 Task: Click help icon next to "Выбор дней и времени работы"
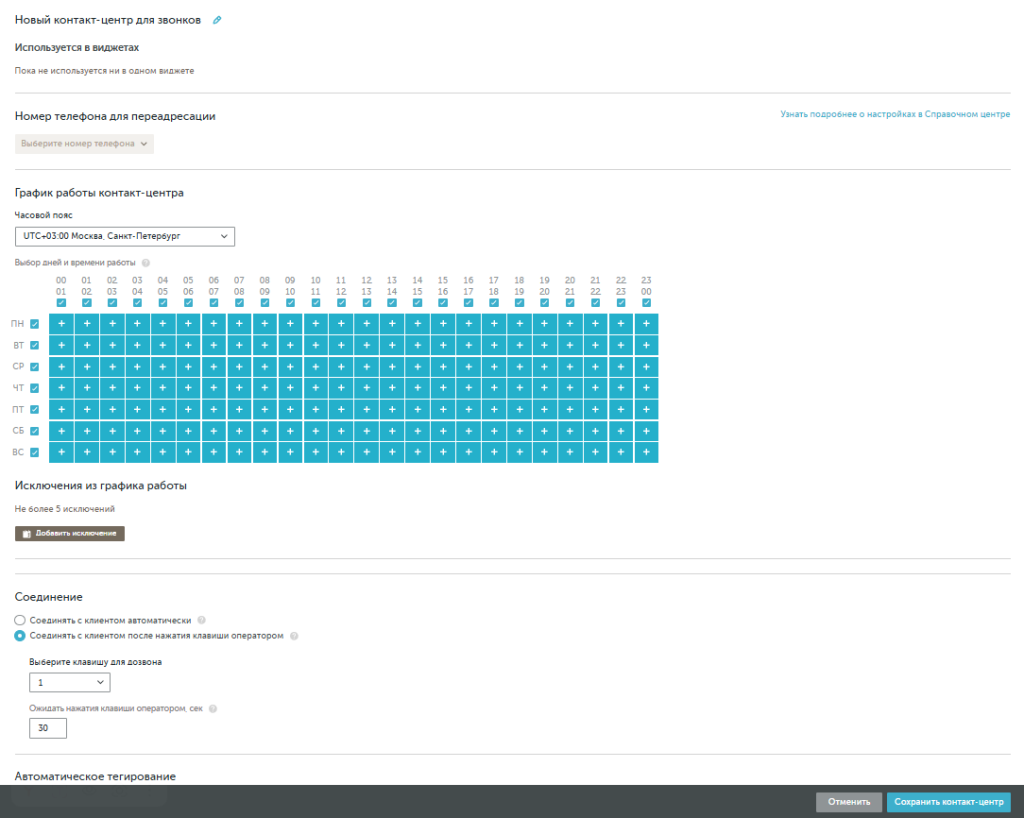(x=146, y=263)
